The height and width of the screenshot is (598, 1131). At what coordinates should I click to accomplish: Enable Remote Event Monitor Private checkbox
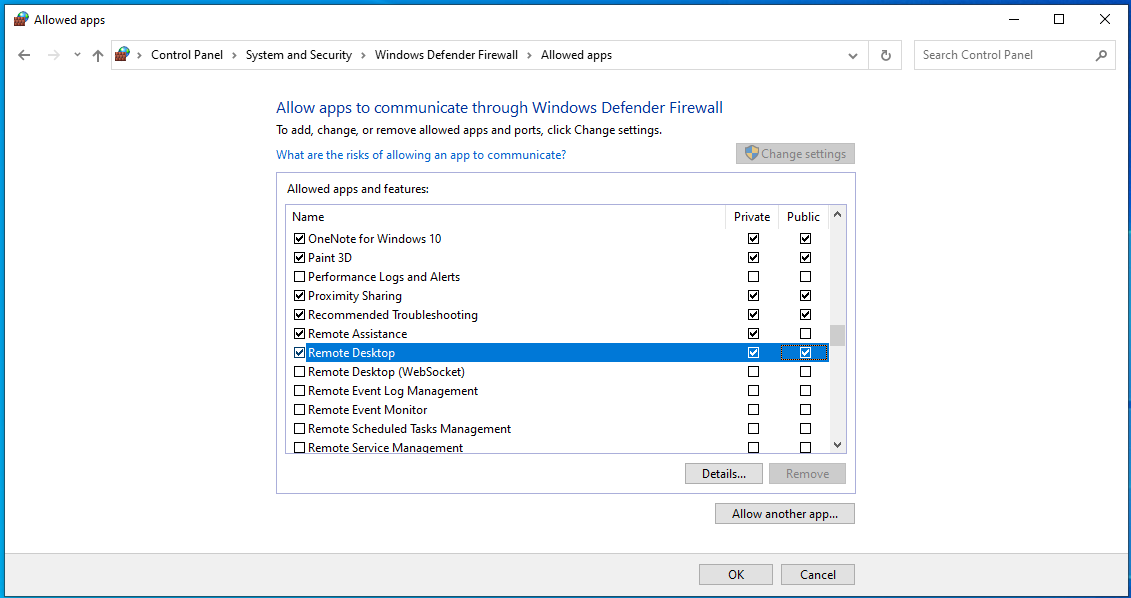pos(754,410)
